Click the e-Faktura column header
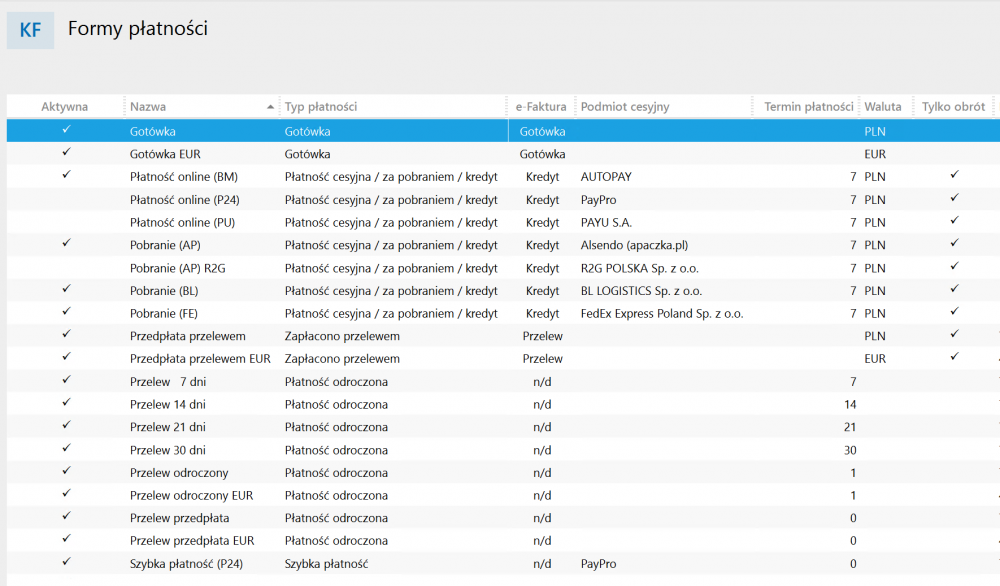 click(541, 106)
